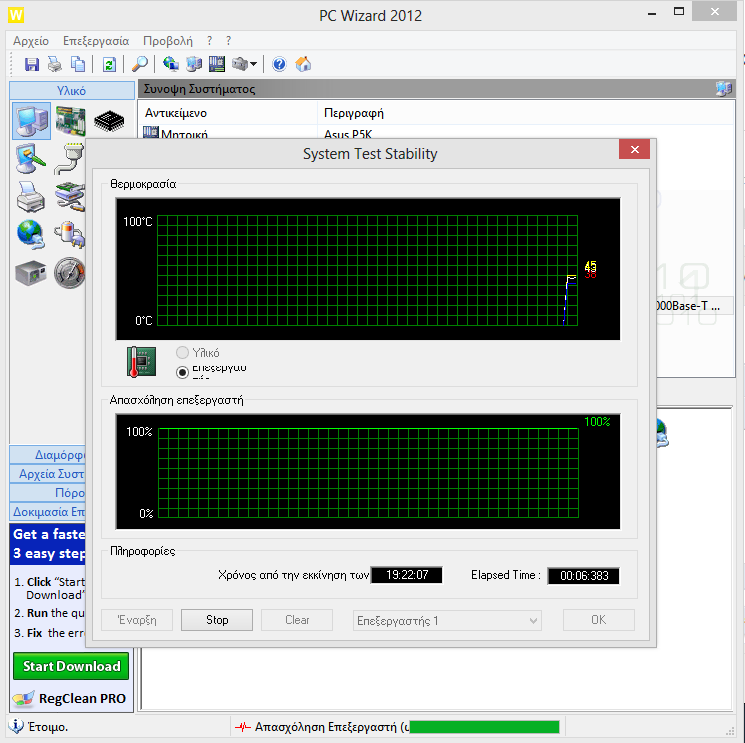Viewport: 745px width, 743px height.
Task: Select the Multimedia devices icon in sidebar
Action: pos(70,234)
